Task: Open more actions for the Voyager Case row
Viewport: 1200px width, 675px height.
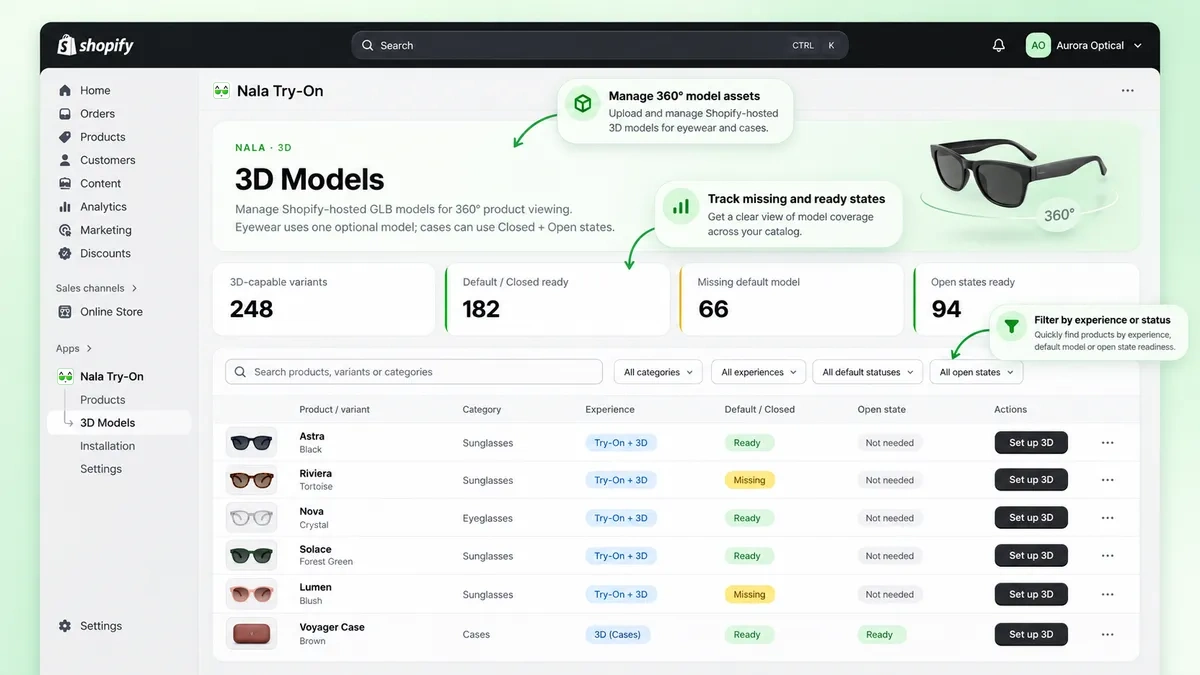Action: (1107, 634)
